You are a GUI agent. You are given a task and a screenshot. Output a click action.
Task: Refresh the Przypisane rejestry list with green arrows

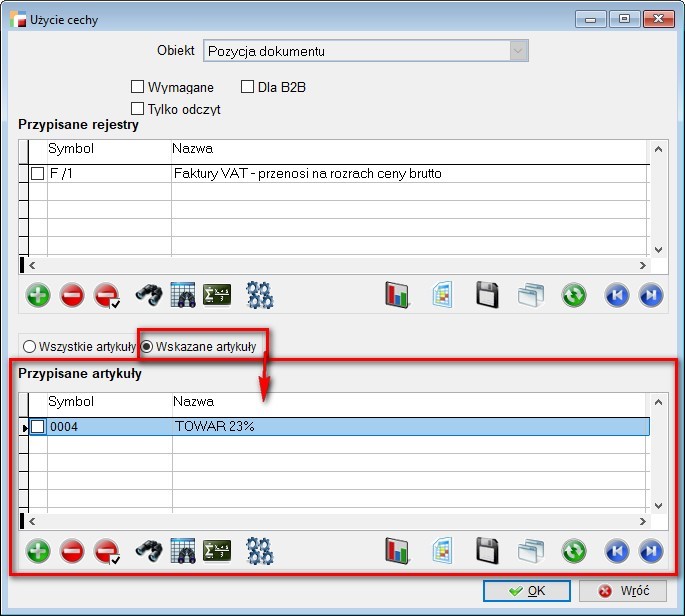(574, 295)
